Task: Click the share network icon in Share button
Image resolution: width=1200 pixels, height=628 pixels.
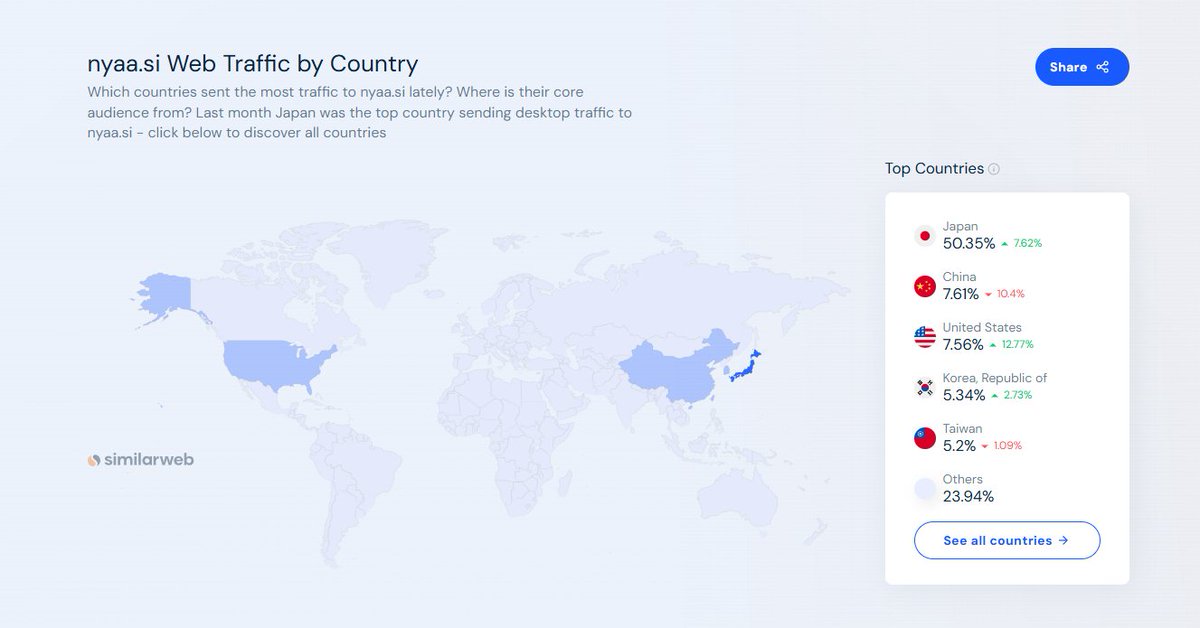Action: [1103, 67]
